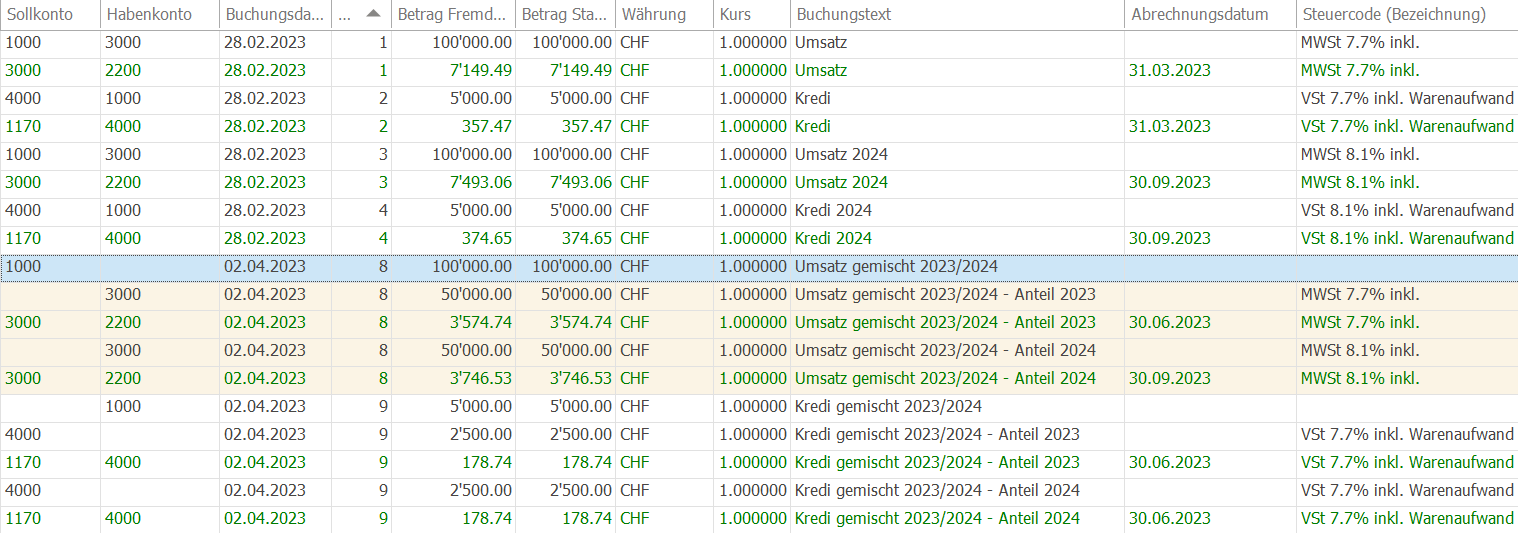
Task: Click 'Kredi gemischt 2023/2024 - Anteil 2024' in the green 178.74 row
Action: [x=937, y=518]
